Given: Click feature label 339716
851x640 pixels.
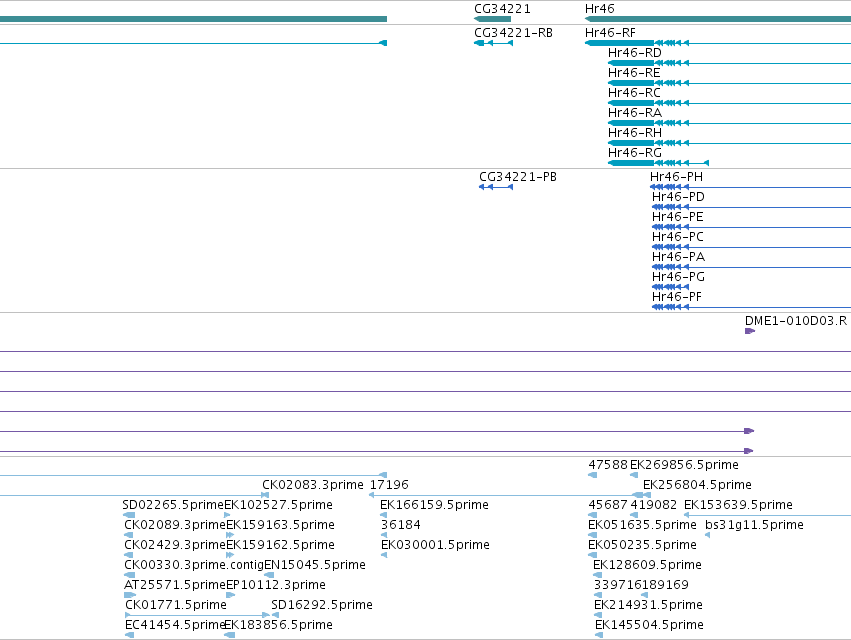Looking at the screenshot, I should click(618, 585).
